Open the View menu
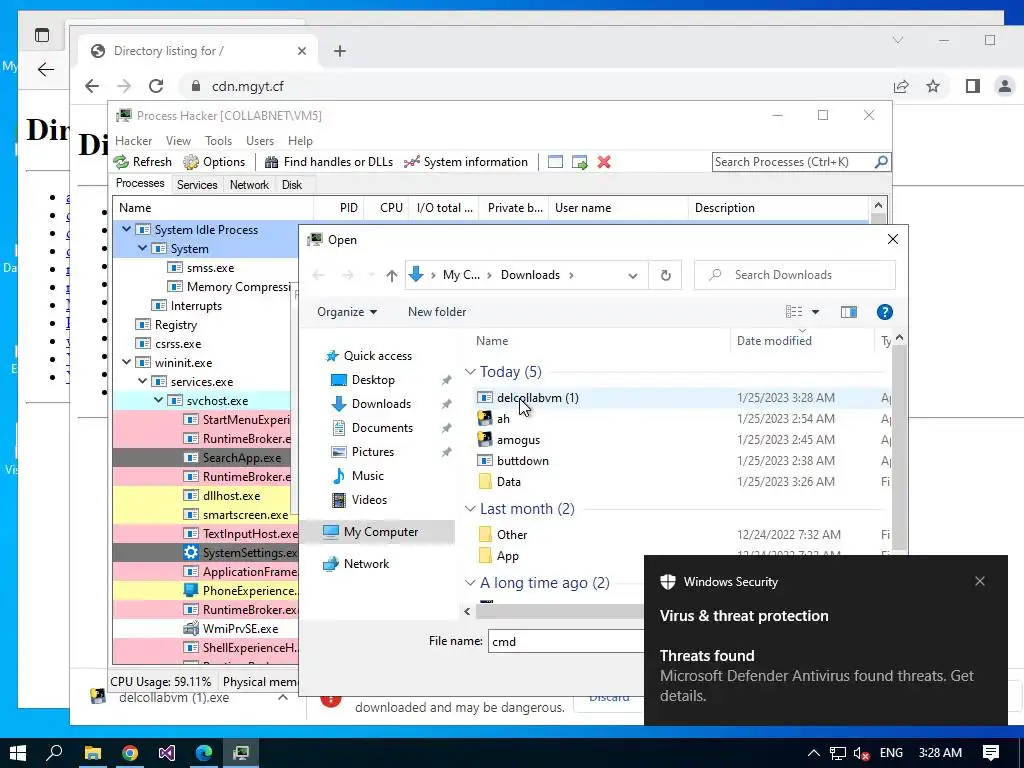 [178, 141]
